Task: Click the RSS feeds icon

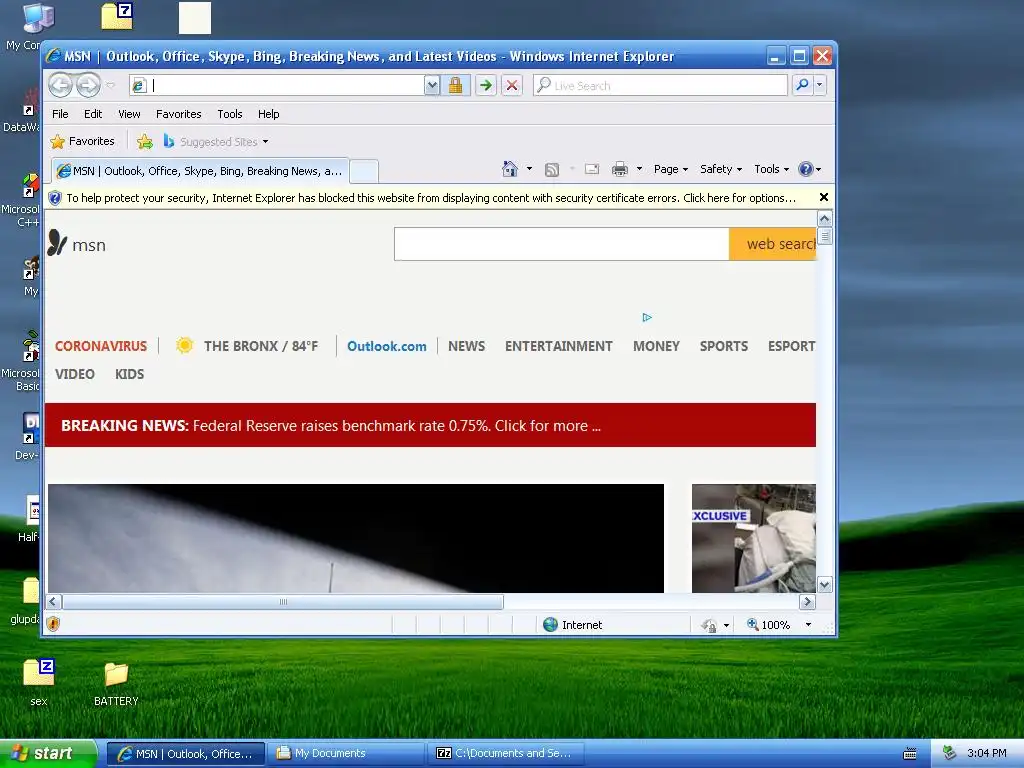Action: point(552,170)
